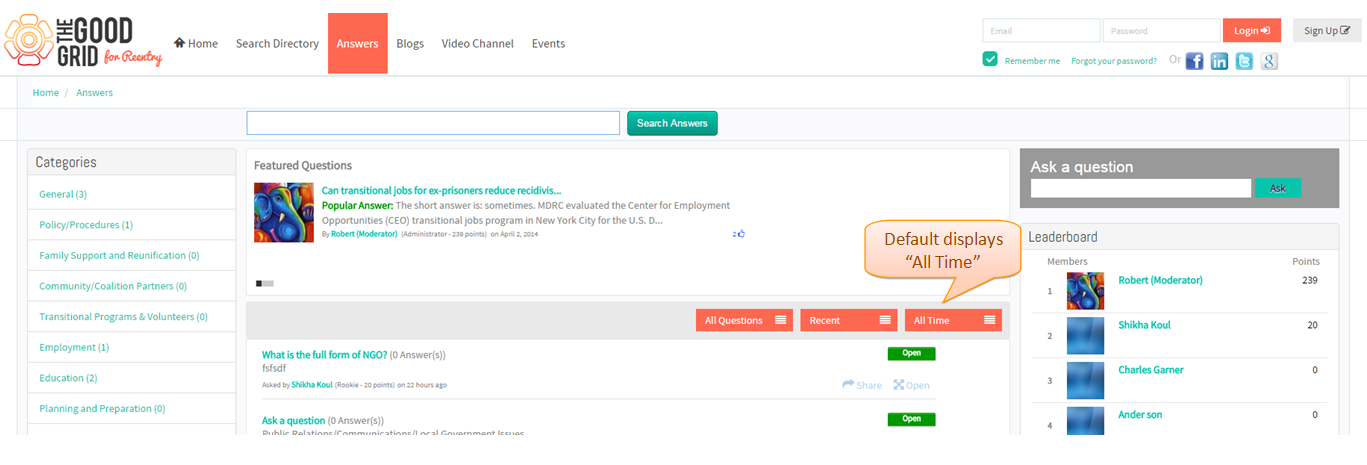Click Answers breadcrumb link
This screenshot has height=465, width=1367.
click(x=95, y=92)
